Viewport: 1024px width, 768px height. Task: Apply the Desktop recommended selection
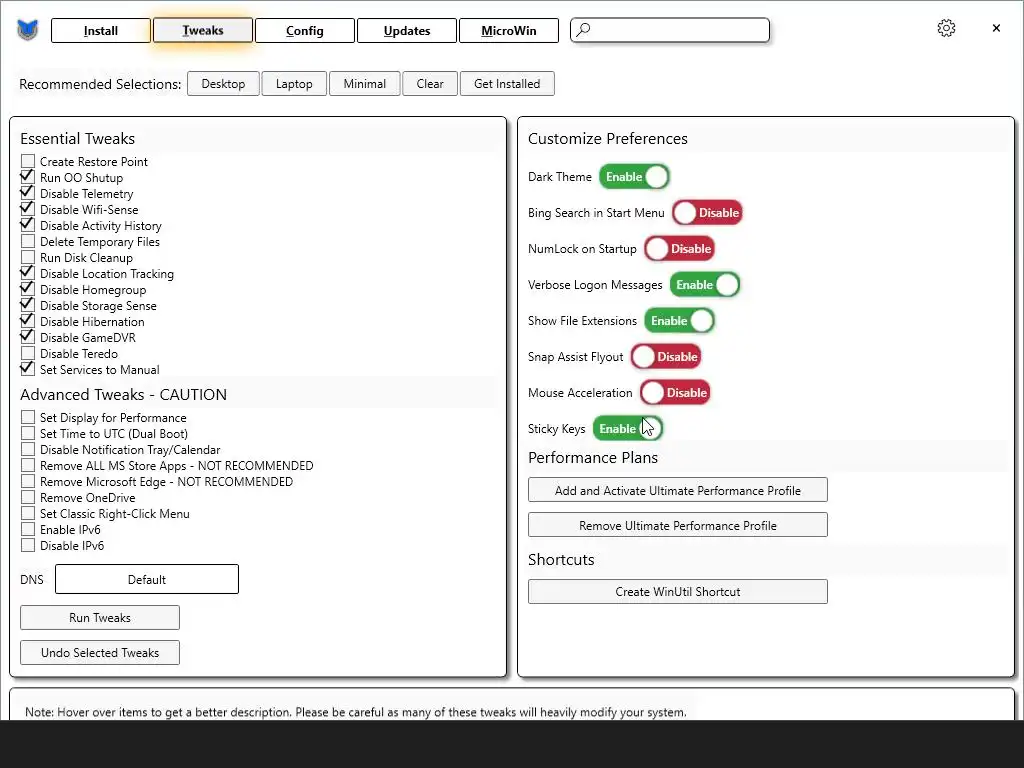[223, 84]
